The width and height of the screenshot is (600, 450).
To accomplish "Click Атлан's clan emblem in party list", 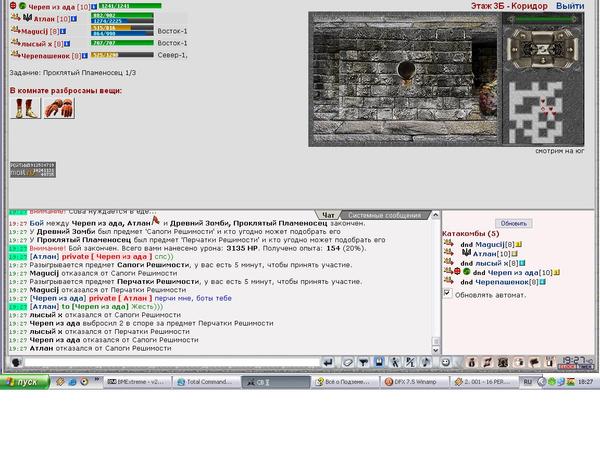I will coord(27,18).
